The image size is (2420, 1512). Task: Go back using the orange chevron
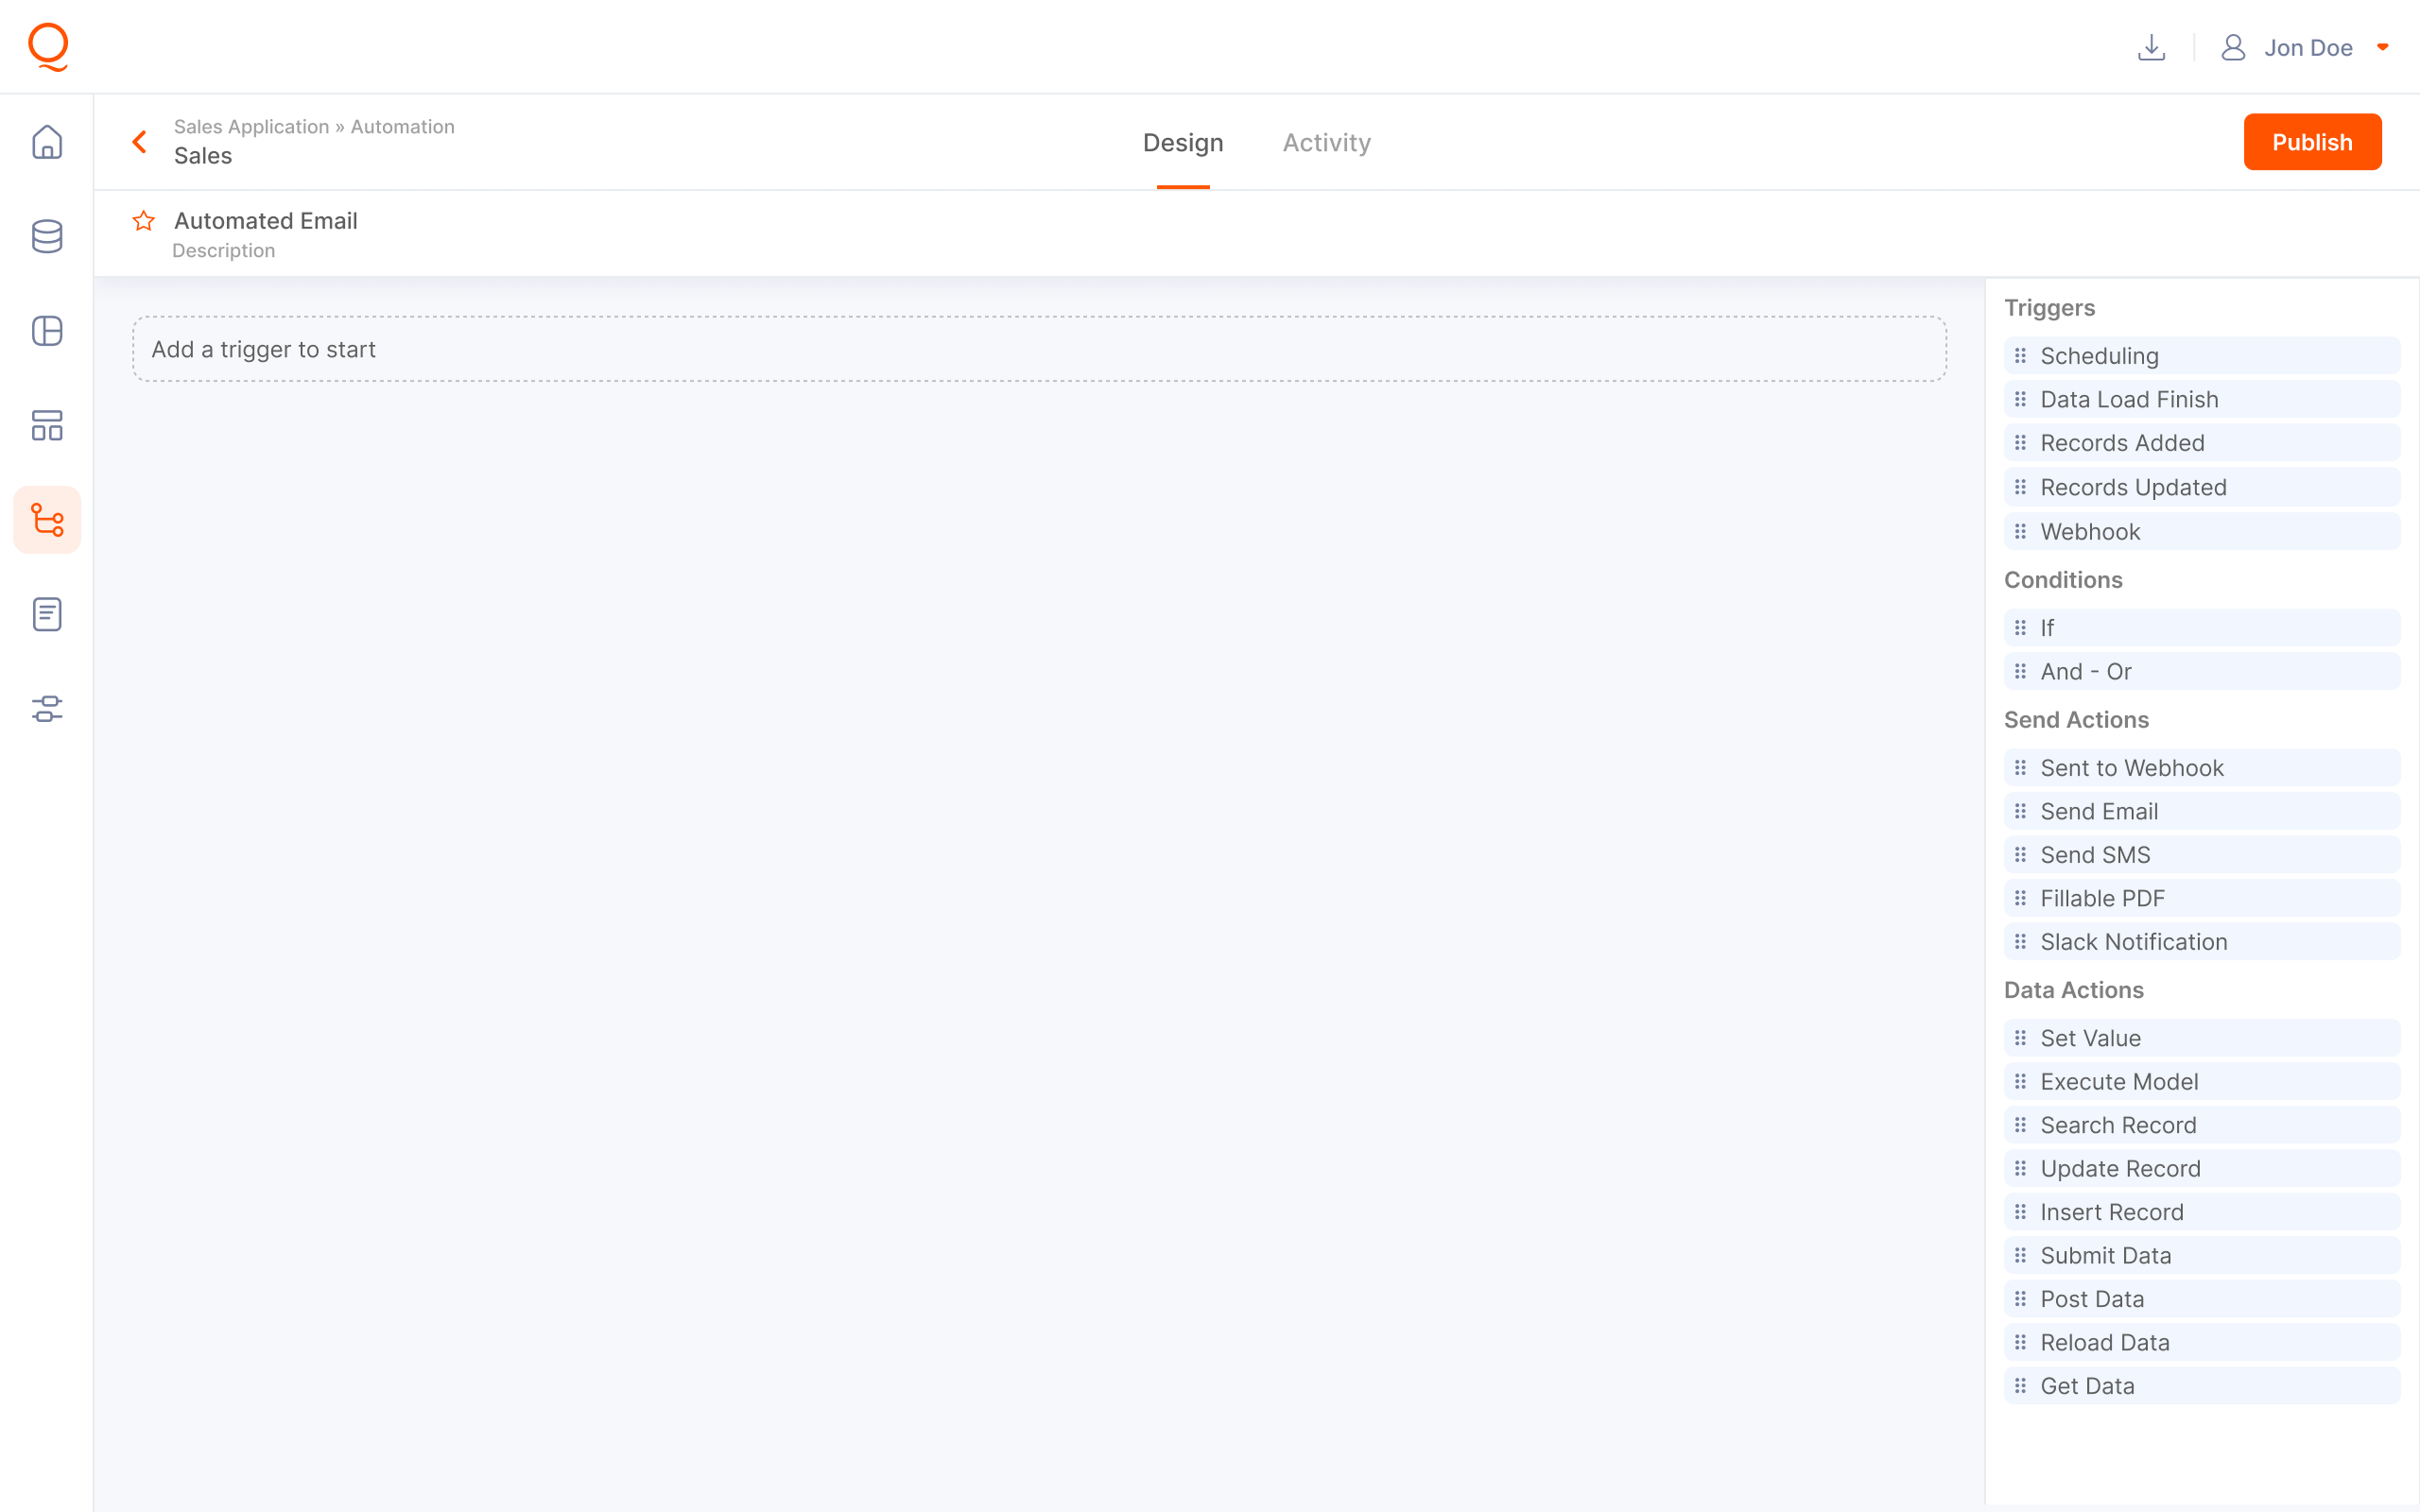pyautogui.click(x=140, y=142)
